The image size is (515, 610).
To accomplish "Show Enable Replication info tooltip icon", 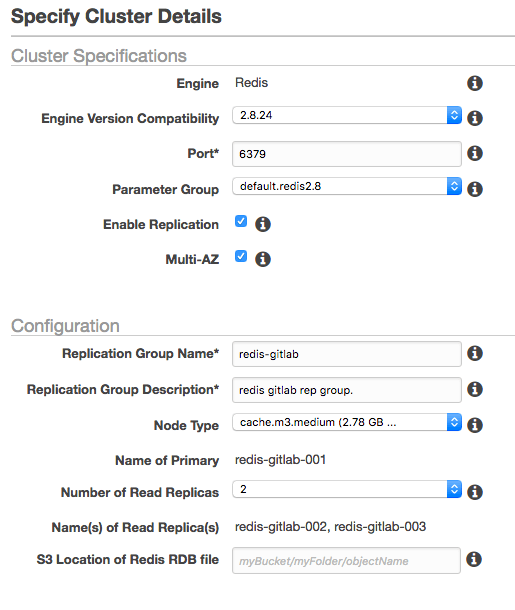I will click(263, 224).
